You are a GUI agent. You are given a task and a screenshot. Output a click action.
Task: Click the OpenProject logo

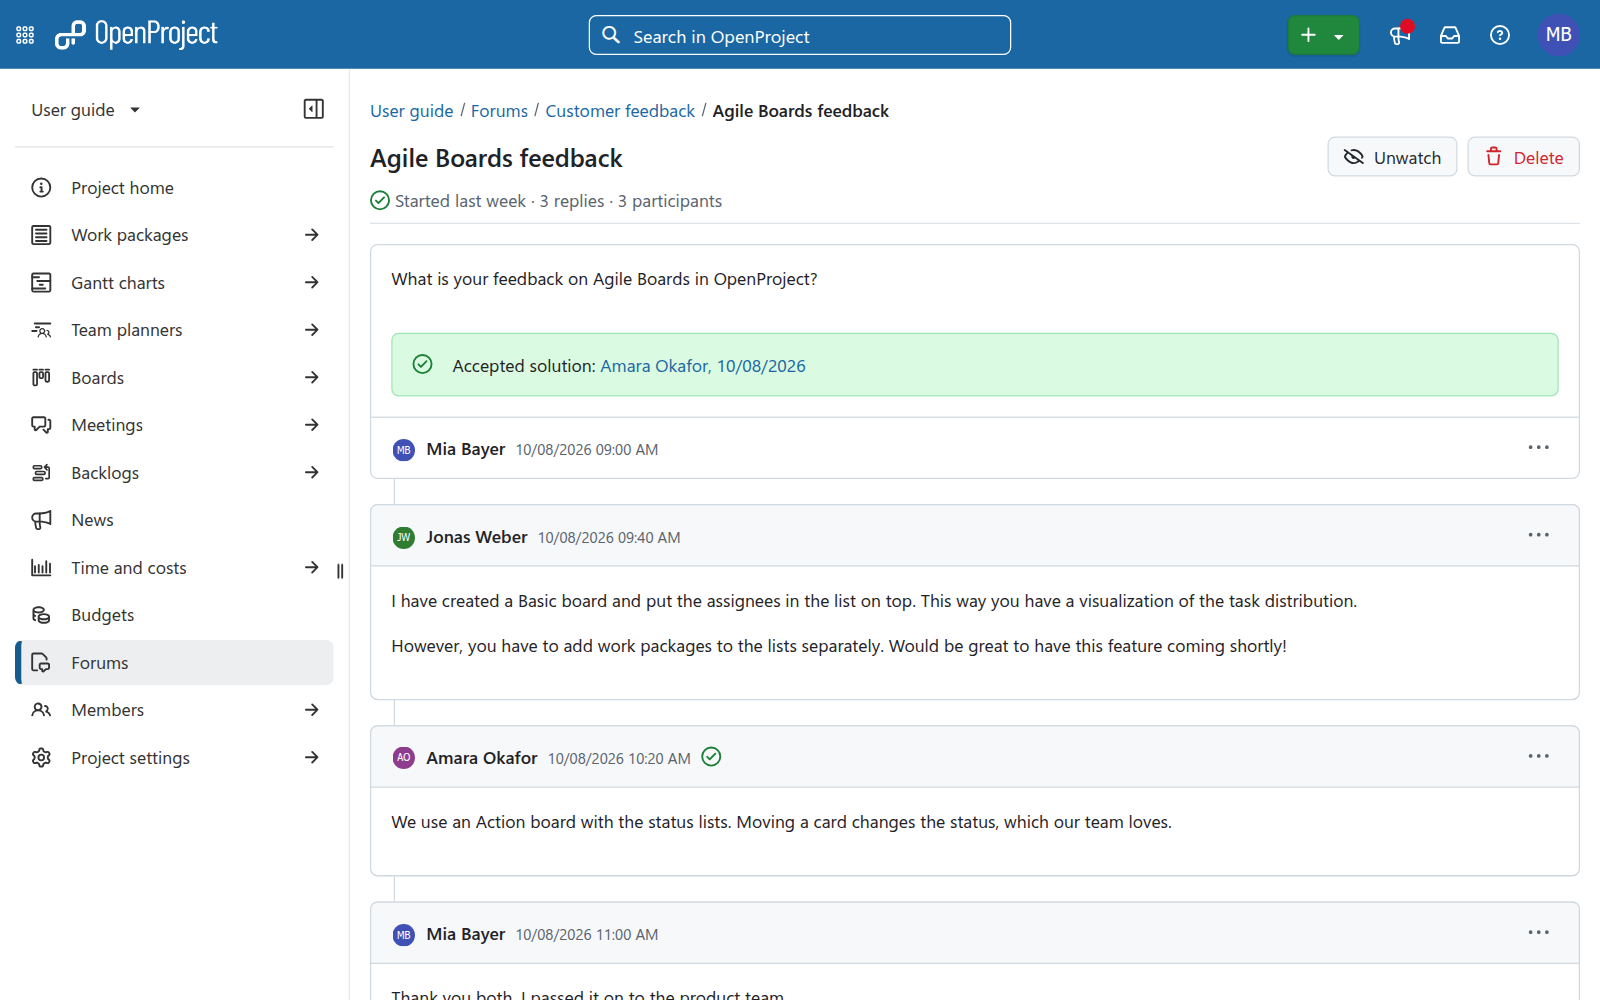pos(136,35)
